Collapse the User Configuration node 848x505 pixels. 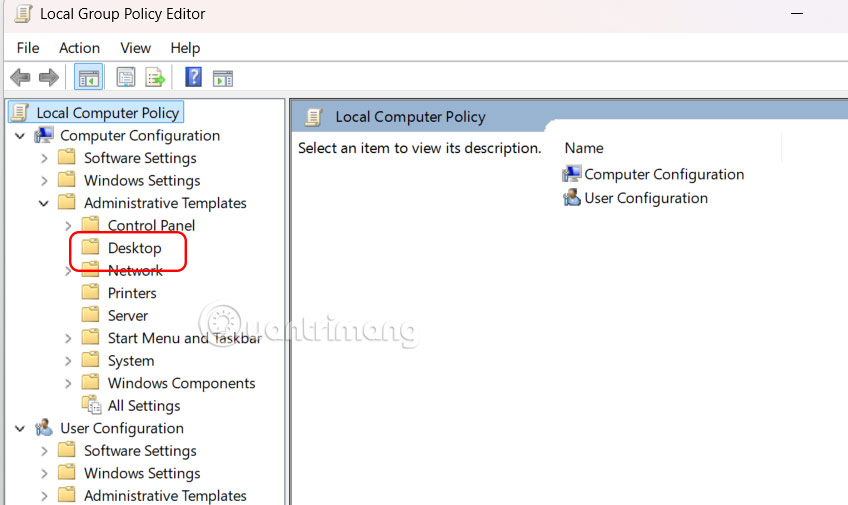coord(20,429)
